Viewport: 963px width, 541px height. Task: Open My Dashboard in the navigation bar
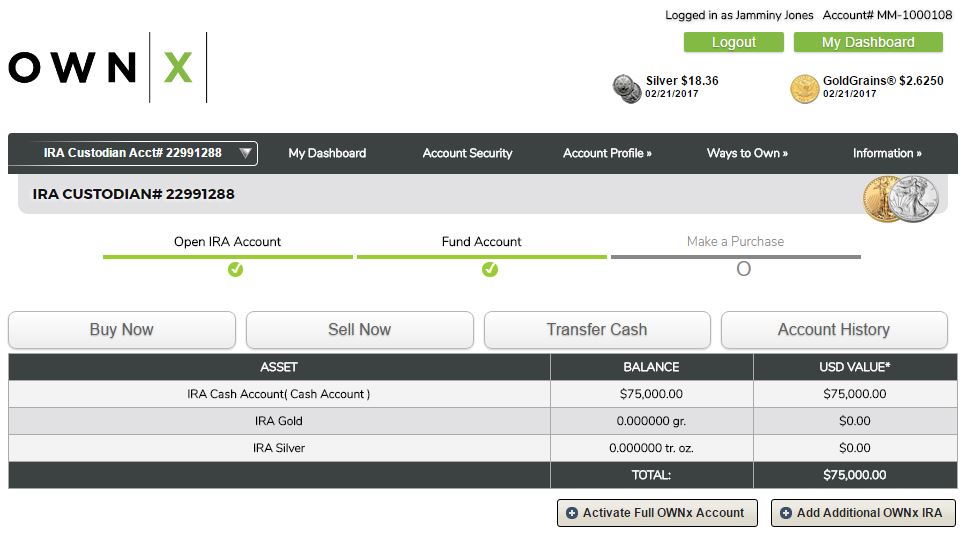[x=327, y=154]
